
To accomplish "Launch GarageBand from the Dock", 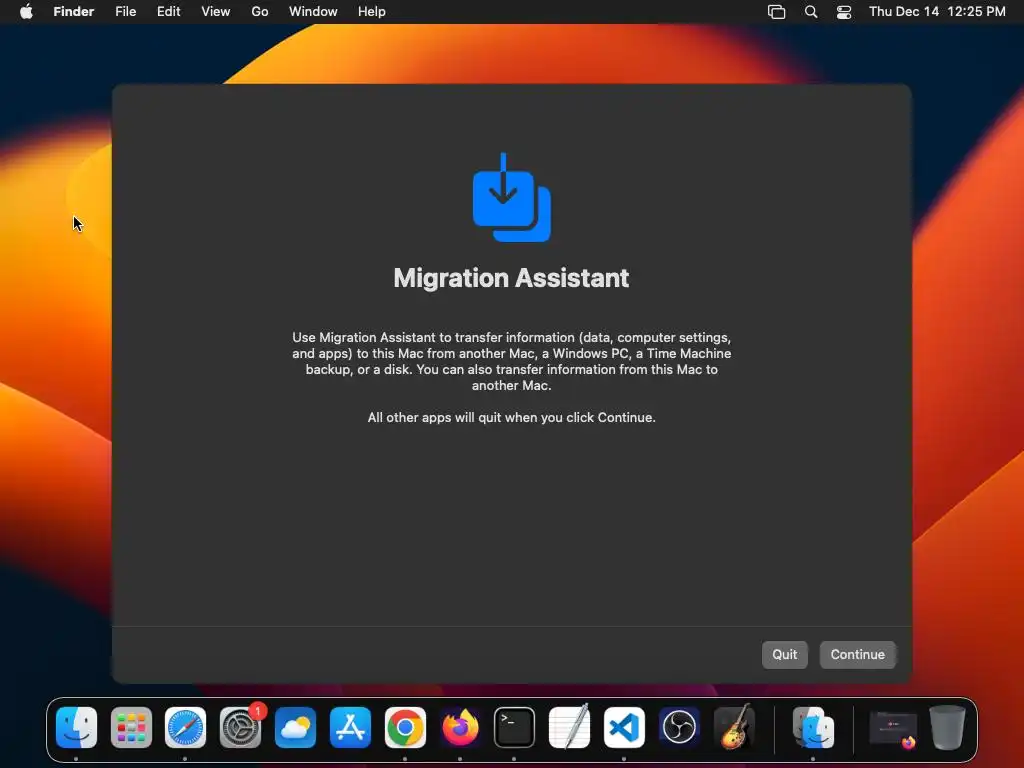I will [734, 728].
